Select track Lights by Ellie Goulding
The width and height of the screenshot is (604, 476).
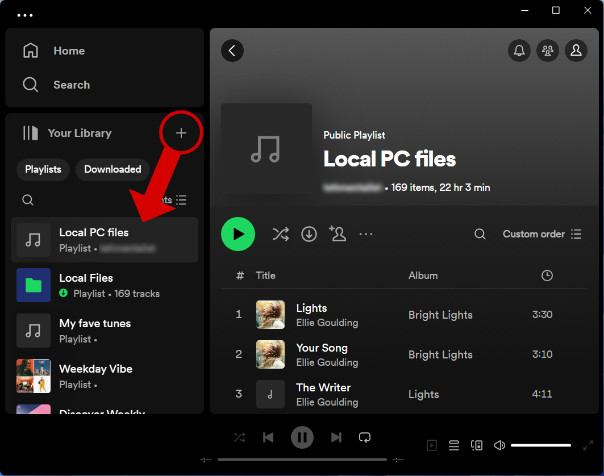(404, 315)
